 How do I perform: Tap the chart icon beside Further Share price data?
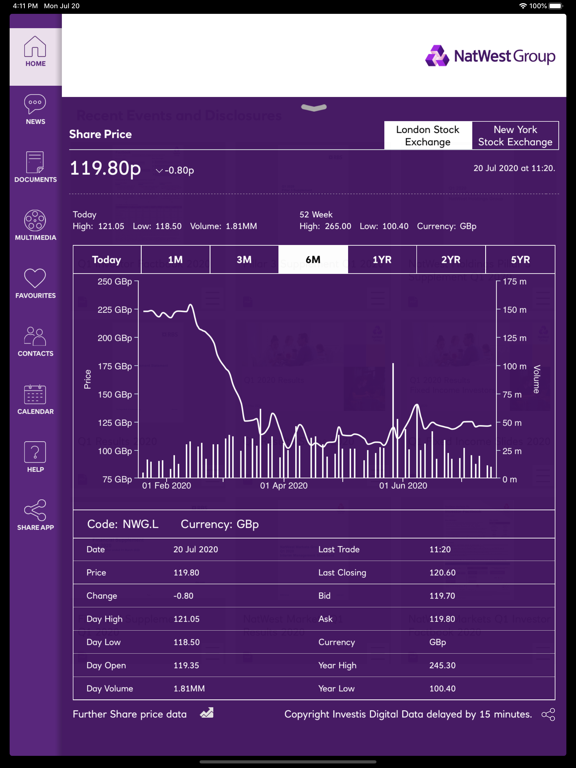coord(207,713)
